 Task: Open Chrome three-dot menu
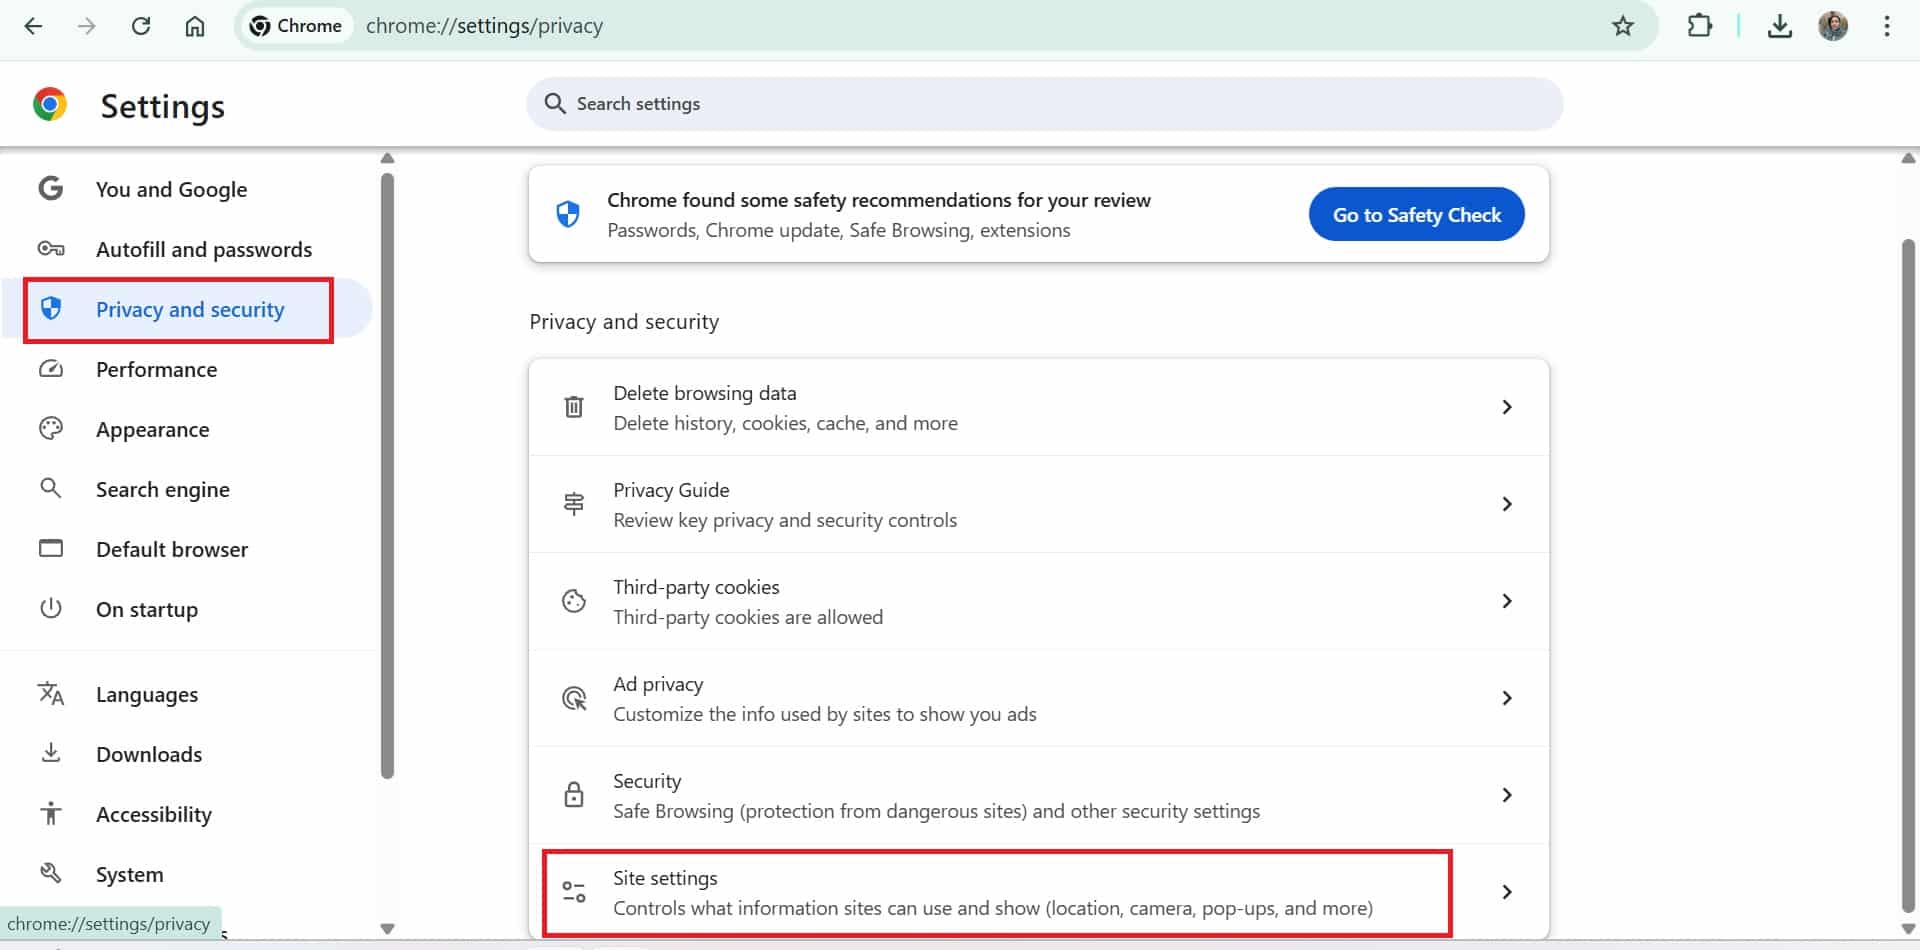click(x=1886, y=26)
